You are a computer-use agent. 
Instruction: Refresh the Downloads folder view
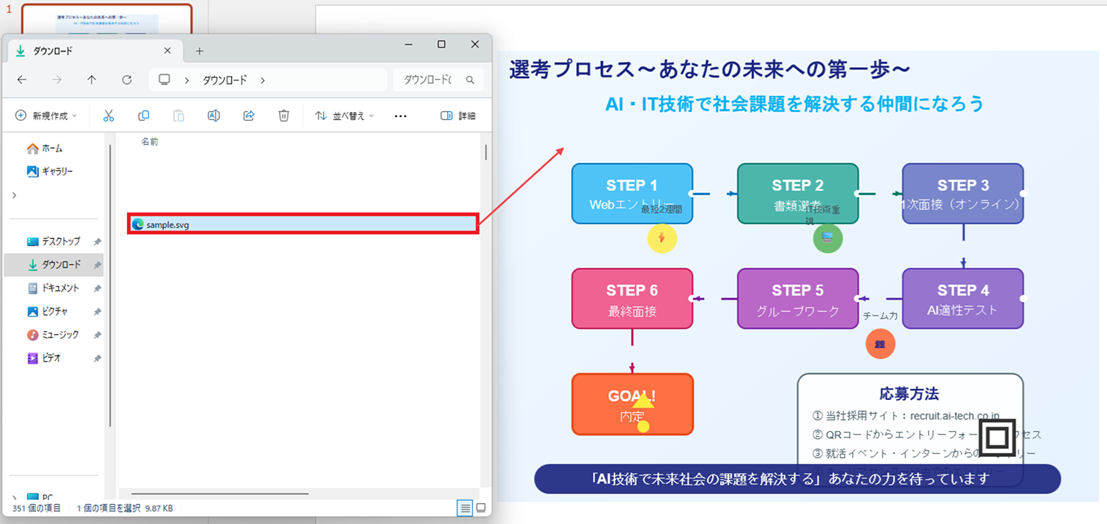127,80
